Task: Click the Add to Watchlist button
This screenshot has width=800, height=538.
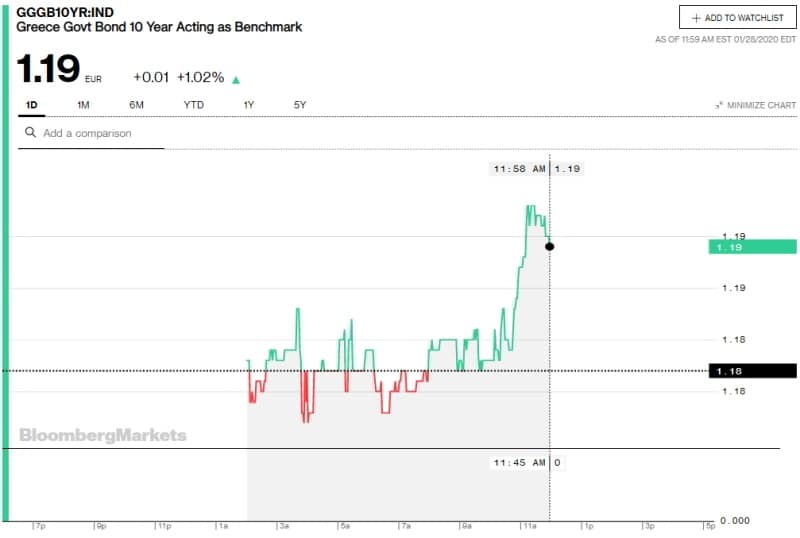Action: tap(738, 18)
